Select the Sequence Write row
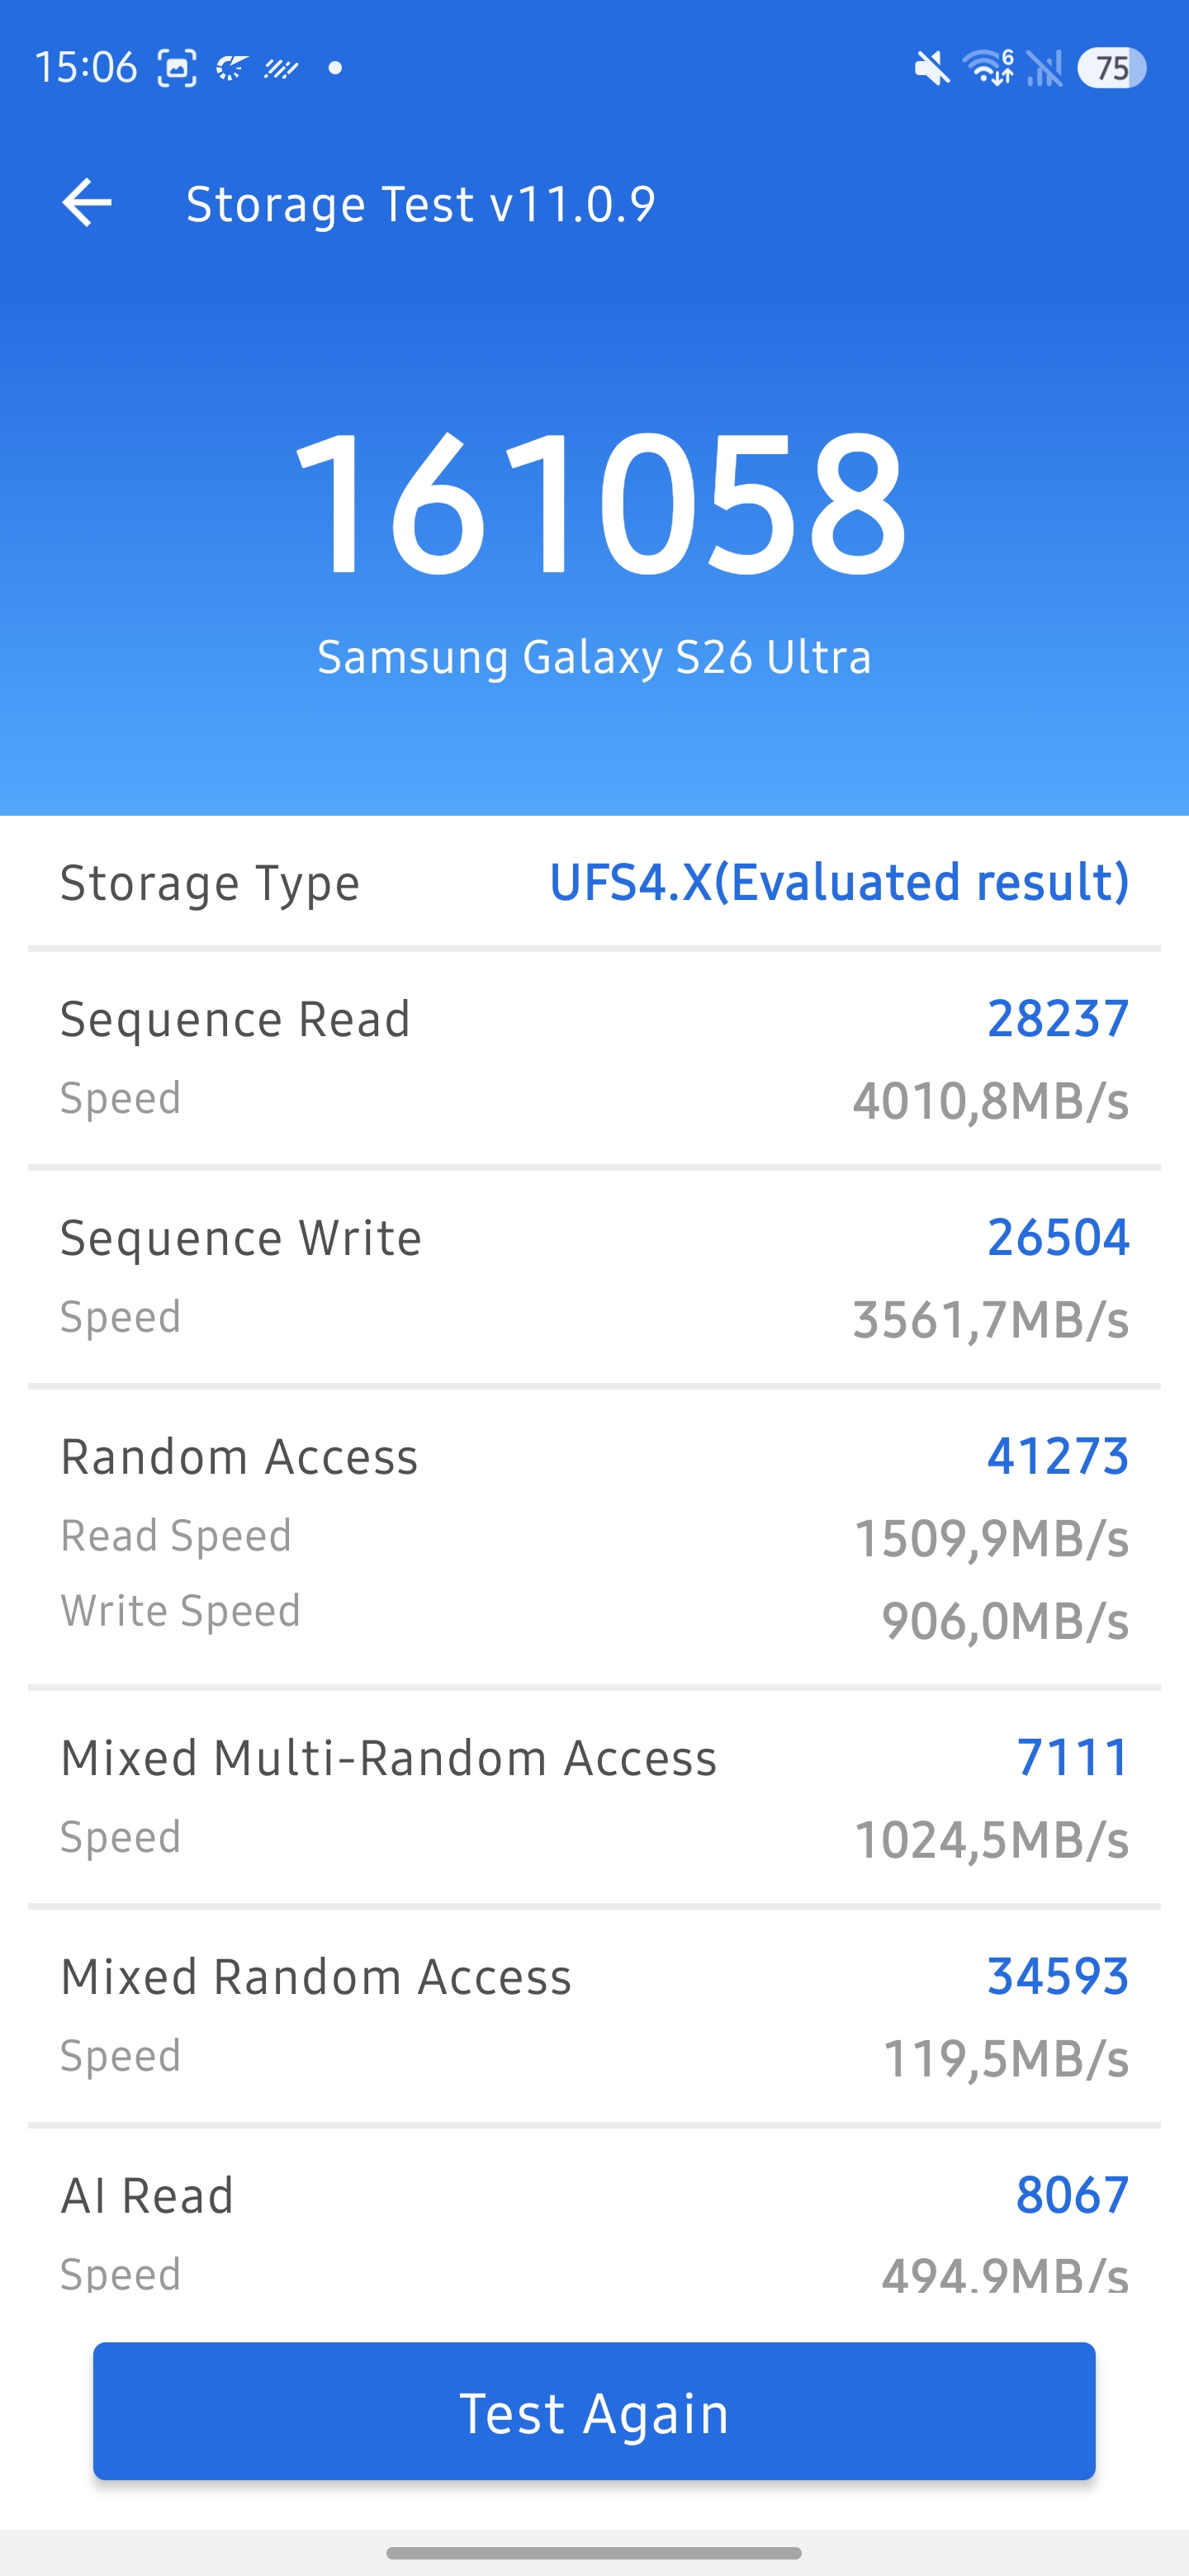 click(x=594, y=1277)
